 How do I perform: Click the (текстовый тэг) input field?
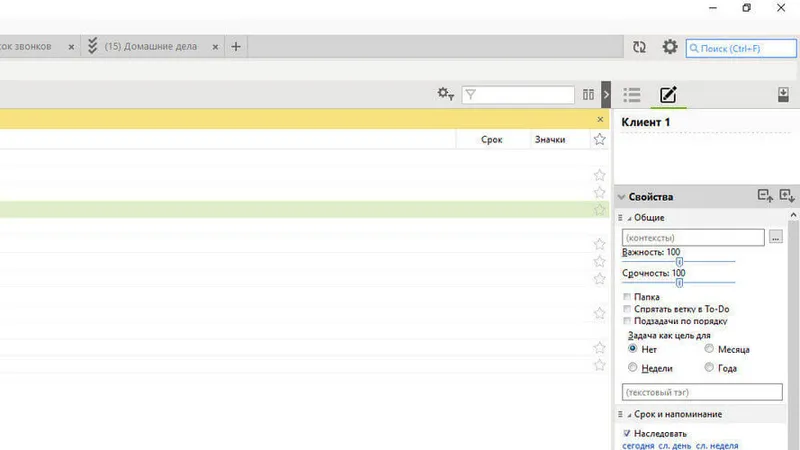pyautogui.click(x=702, y=392)
